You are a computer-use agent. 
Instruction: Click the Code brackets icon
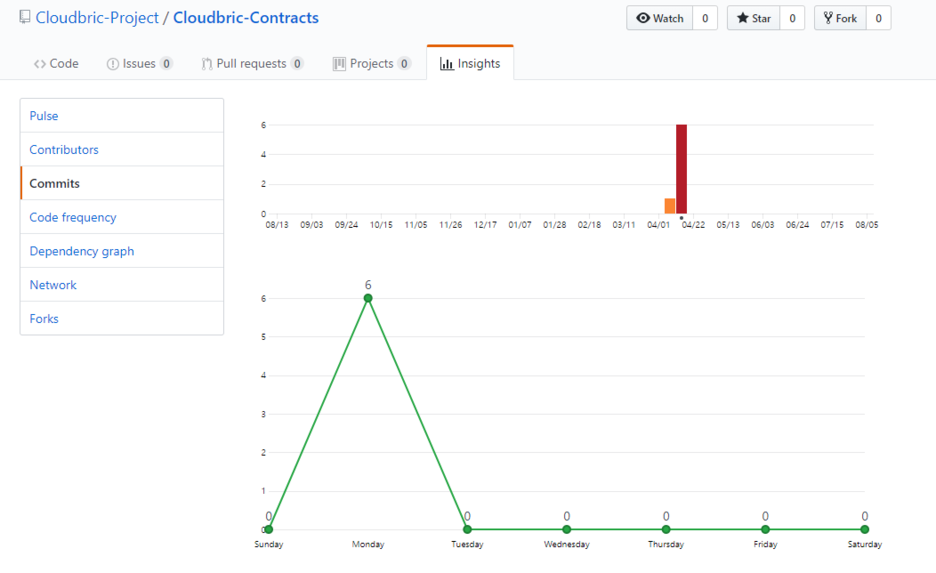39,64
